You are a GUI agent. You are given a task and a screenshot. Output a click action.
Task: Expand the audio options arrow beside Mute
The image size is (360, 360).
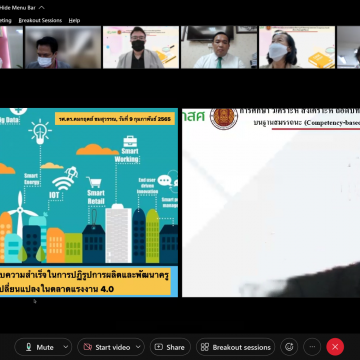coord(66,347)
